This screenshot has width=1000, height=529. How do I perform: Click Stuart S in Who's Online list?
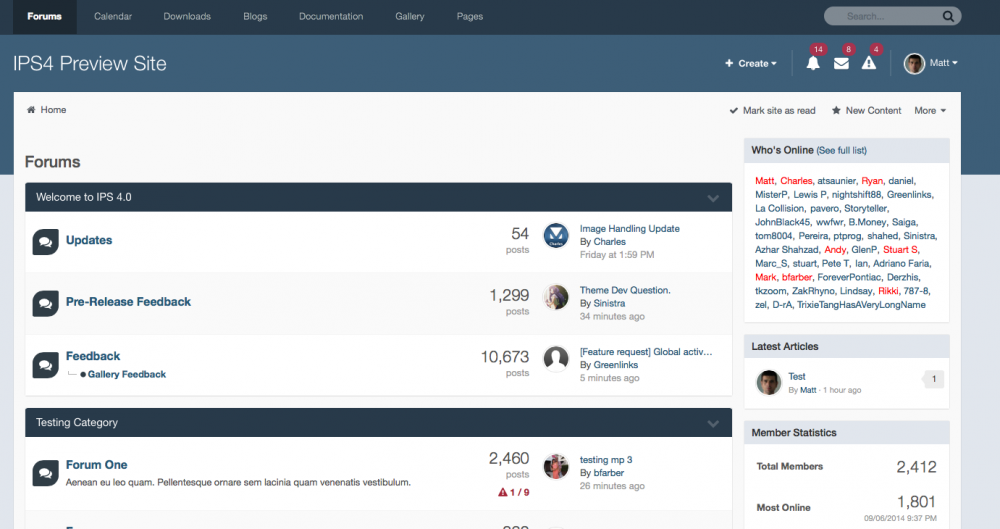(x=900, y=250)
